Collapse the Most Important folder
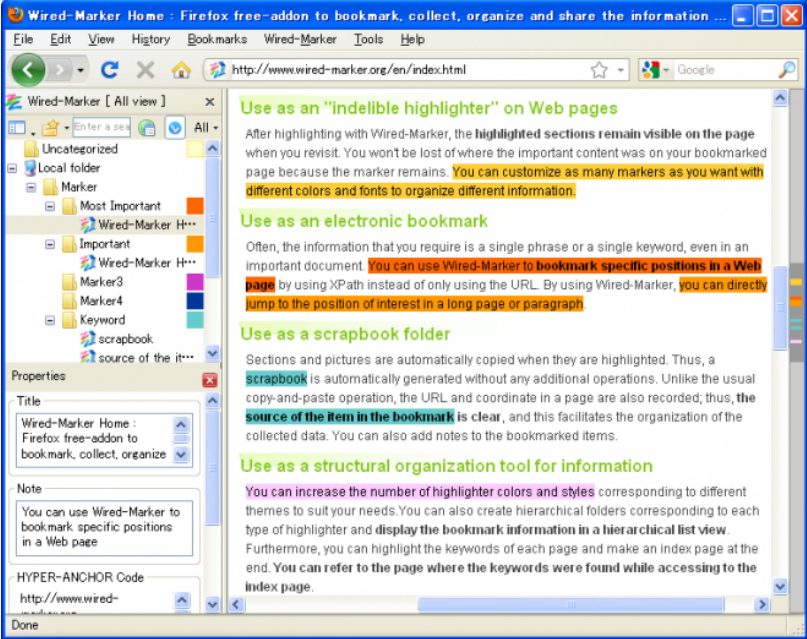The image size is (807, 639). pyautogui.click(x=50, y=206)
